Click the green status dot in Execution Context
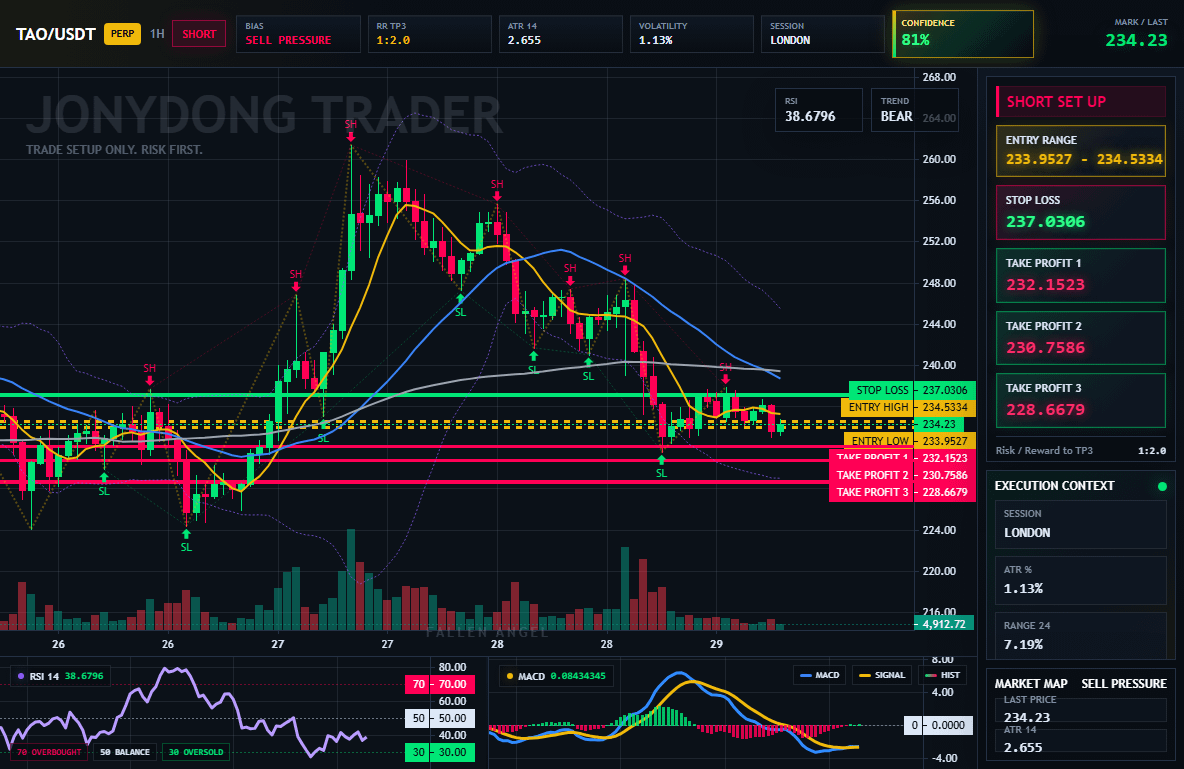Screen dimensions: 1184x769 point(1162,486)
